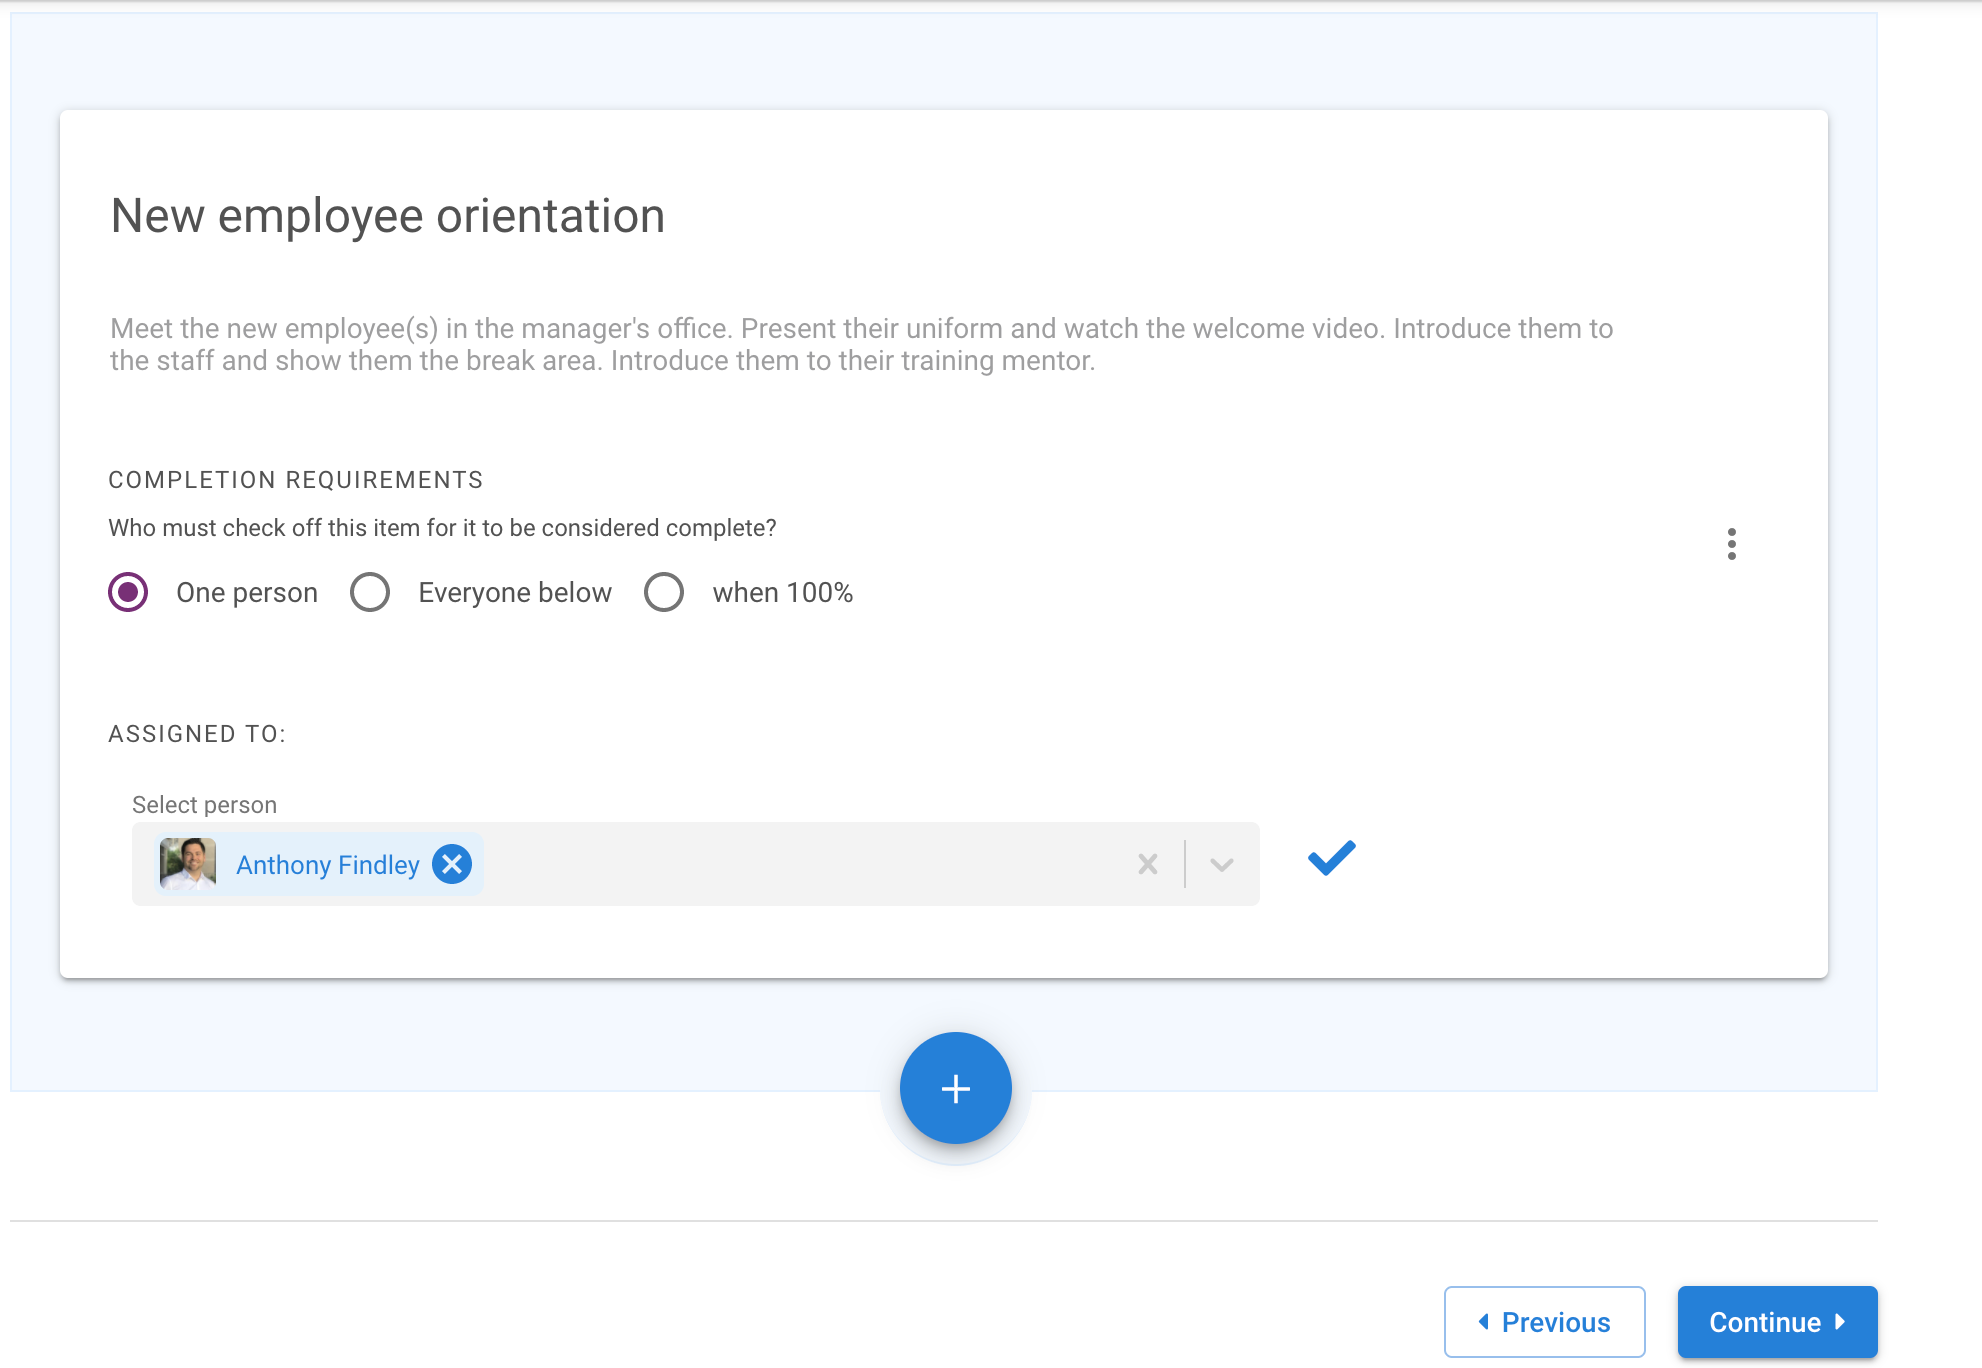The image size is (1982, 1368).
Task: Open the three-dot options menu
Action: (1731, 544)
